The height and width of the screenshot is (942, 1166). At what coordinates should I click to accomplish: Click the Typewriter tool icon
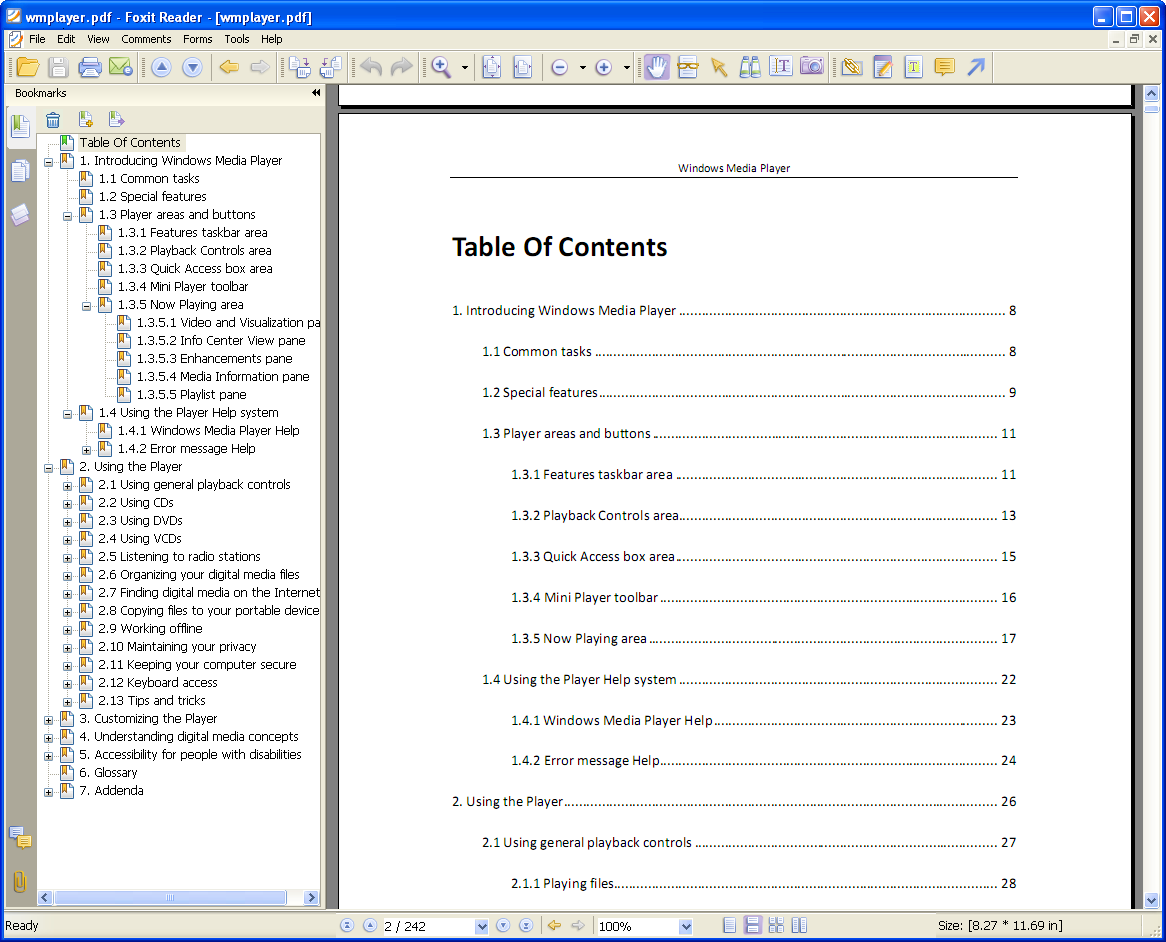913,67
